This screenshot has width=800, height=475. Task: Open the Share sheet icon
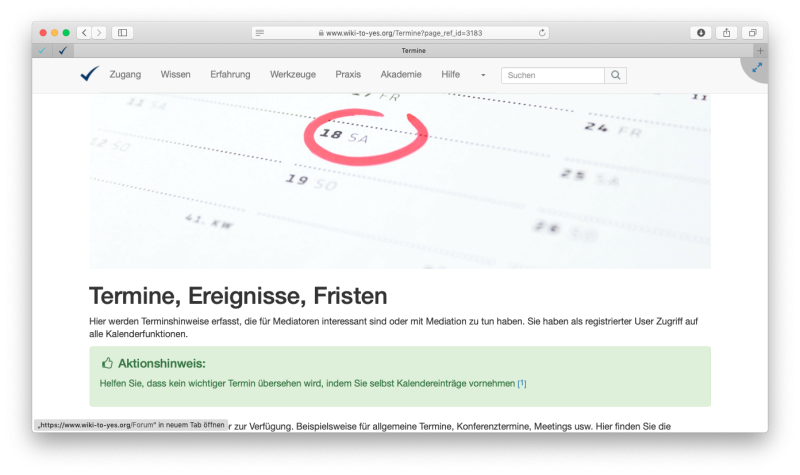727,33
